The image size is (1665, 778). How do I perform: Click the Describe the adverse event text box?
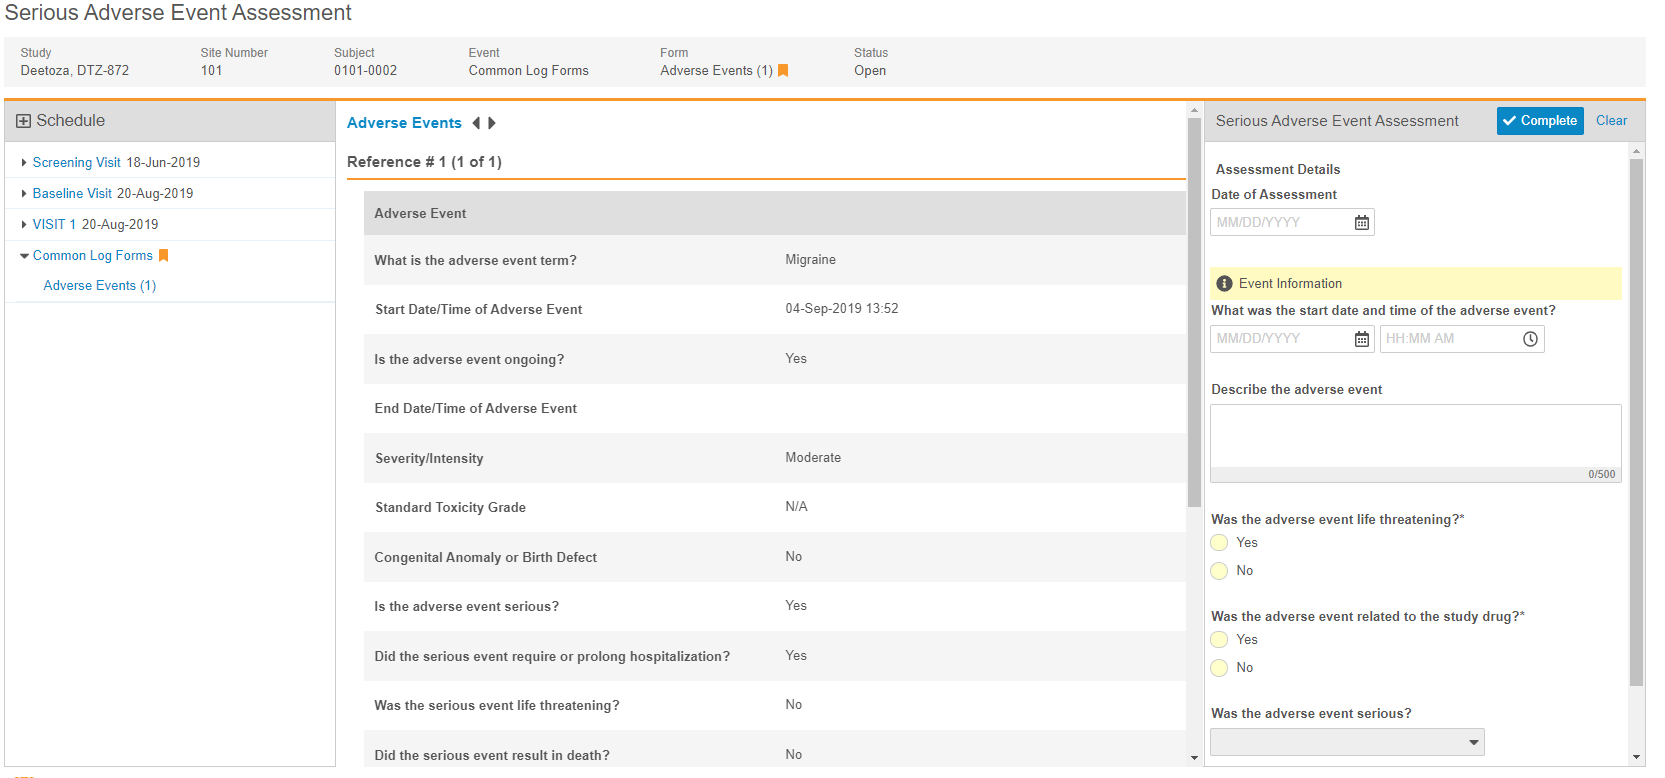[x=1414, y=437]
